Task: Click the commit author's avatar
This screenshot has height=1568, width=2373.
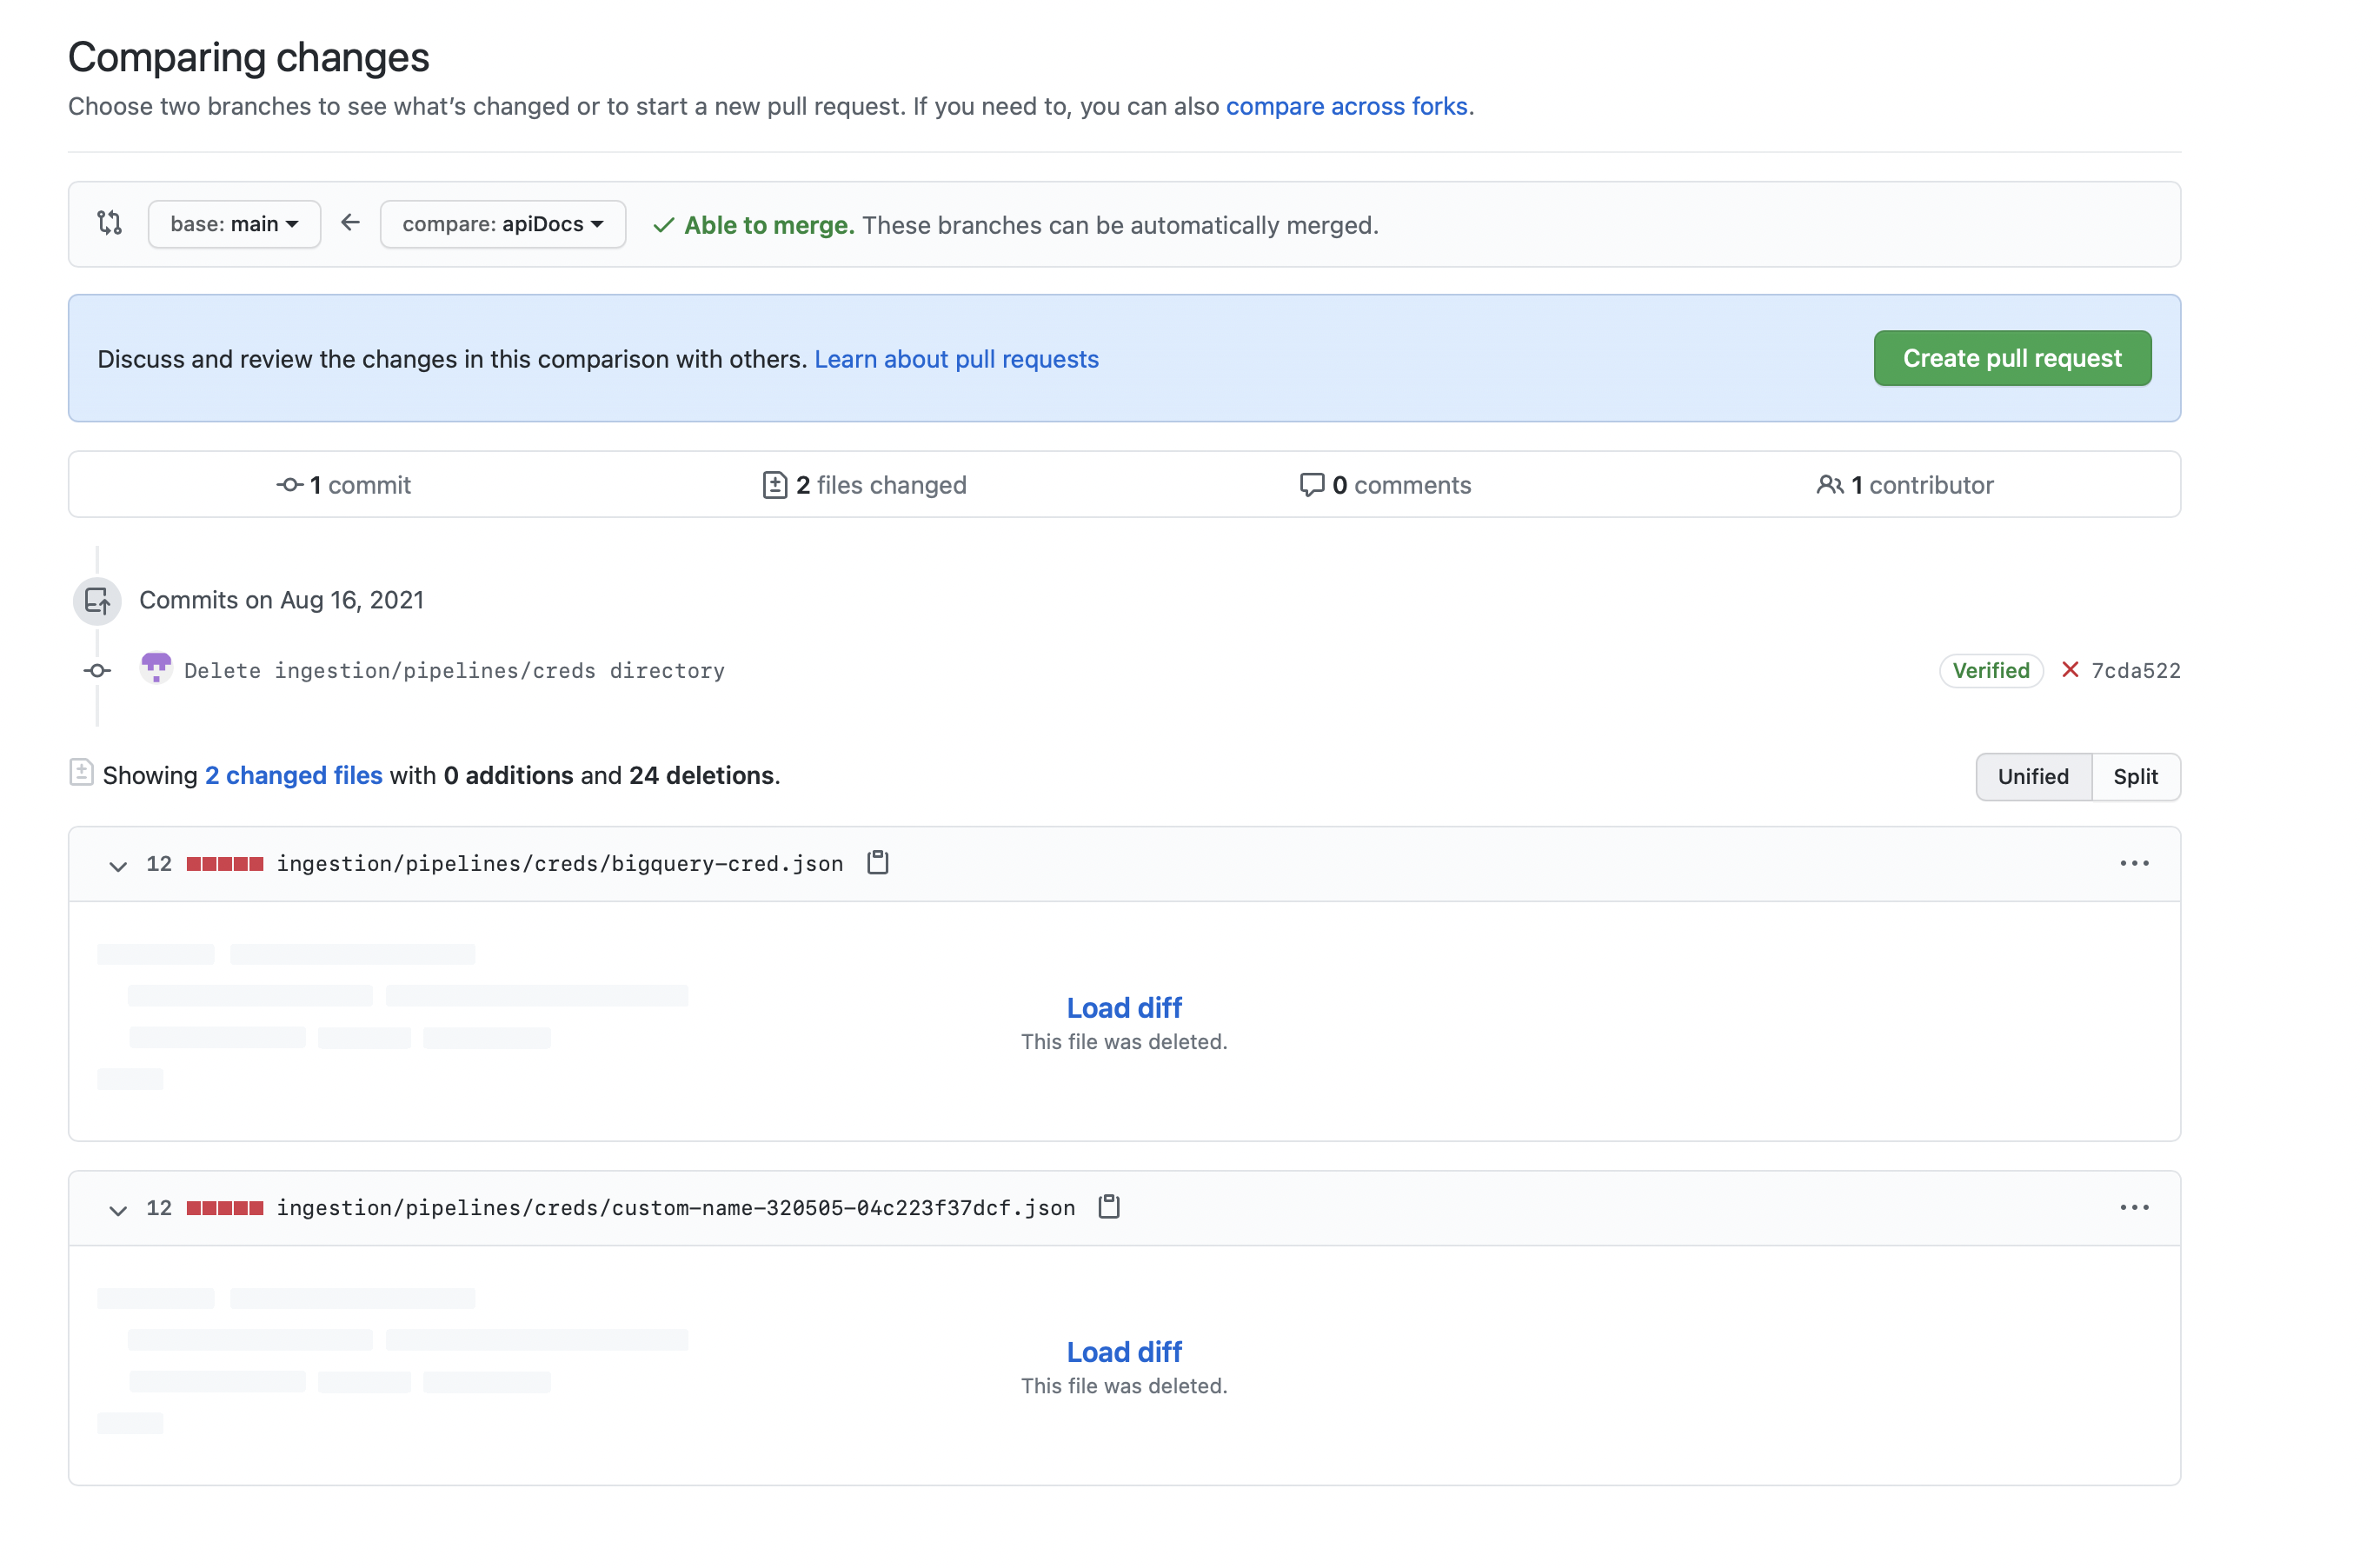Action: coord(156,668)
